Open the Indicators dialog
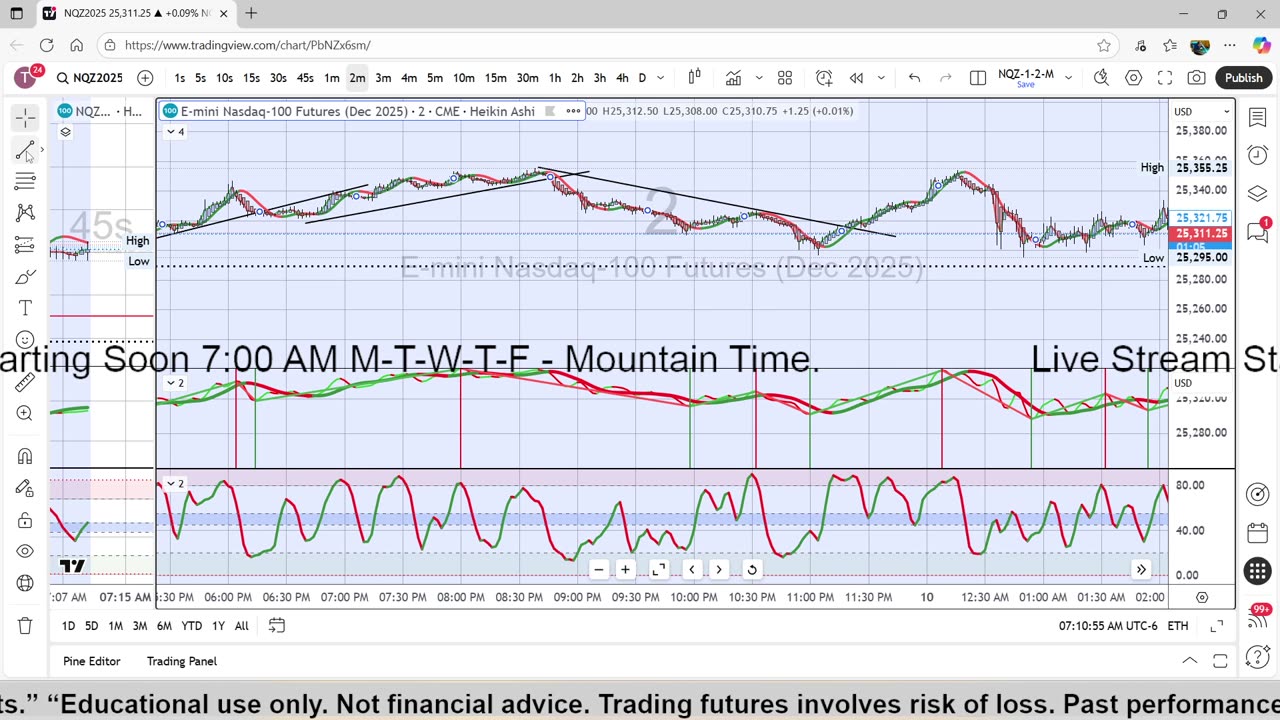Image resolution: width=1280 pixels, height=720 pixels. [x=733, y=78]
